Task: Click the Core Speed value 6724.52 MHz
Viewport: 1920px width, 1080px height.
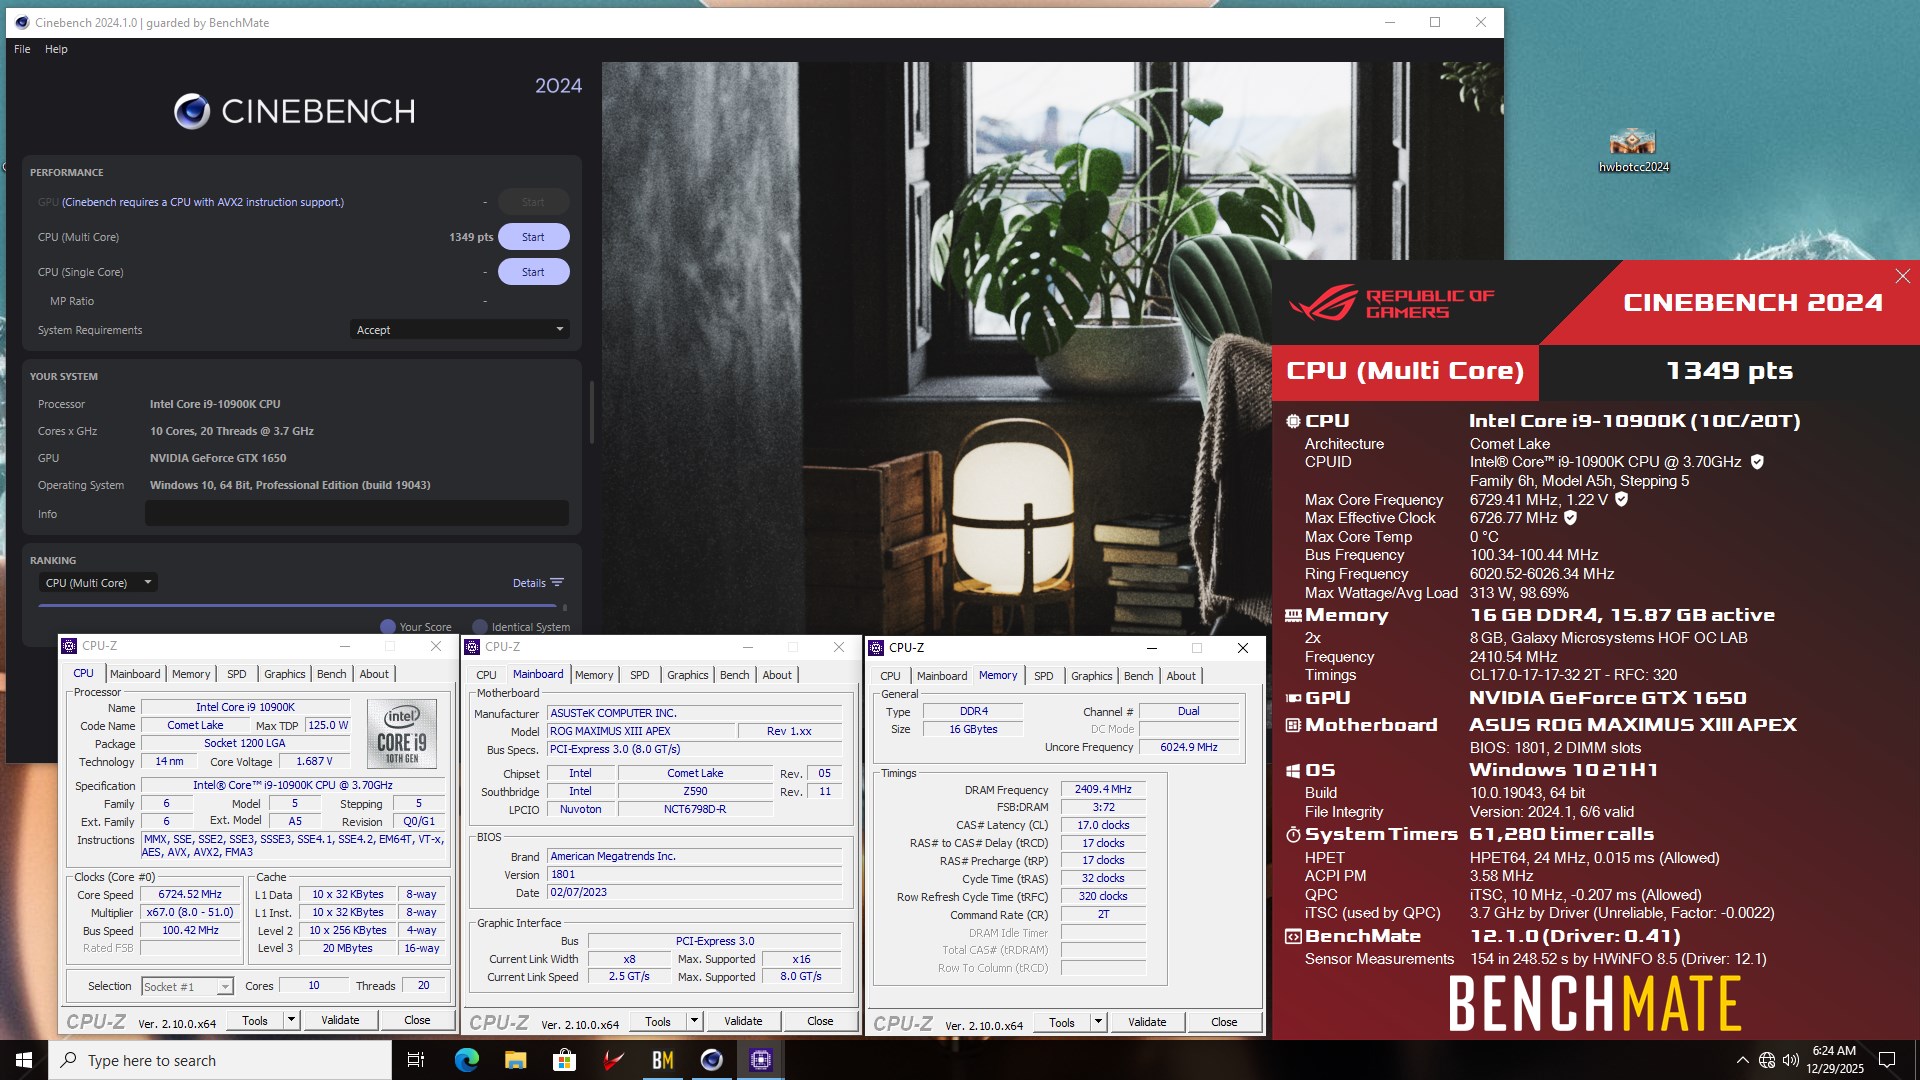Action: (x=190, y=895)
